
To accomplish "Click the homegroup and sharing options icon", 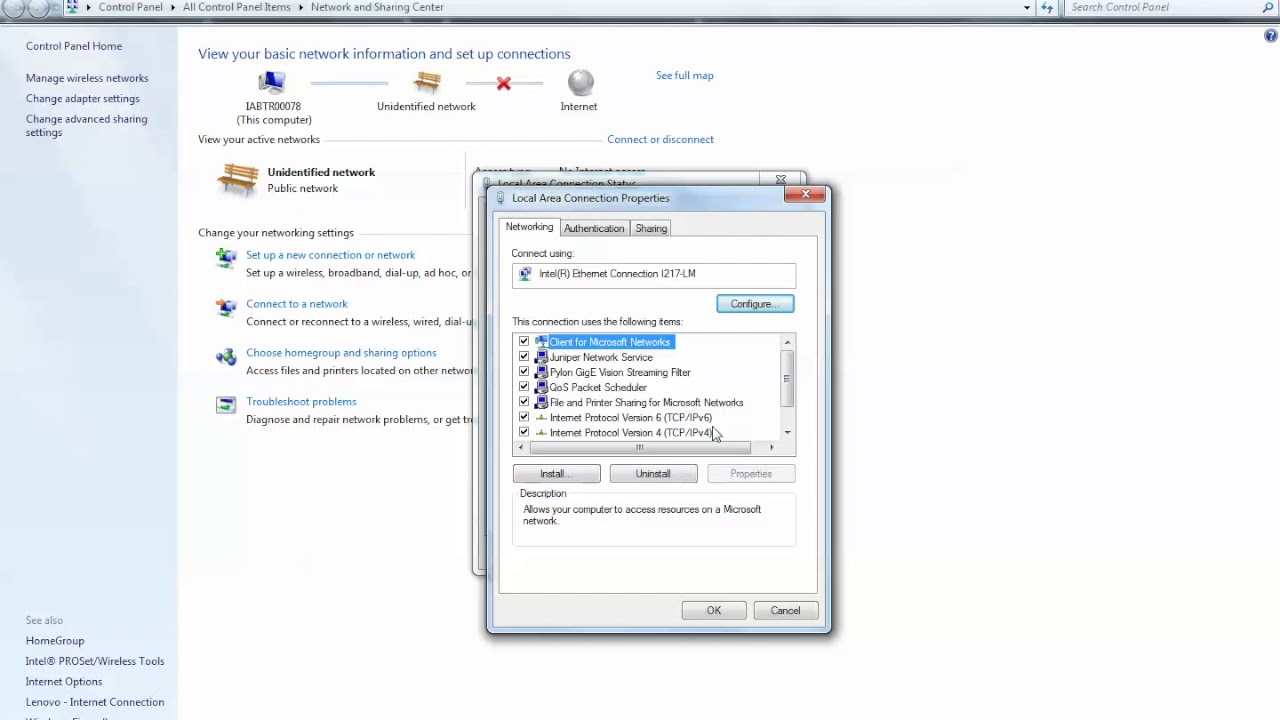I will tap(227, 356).
